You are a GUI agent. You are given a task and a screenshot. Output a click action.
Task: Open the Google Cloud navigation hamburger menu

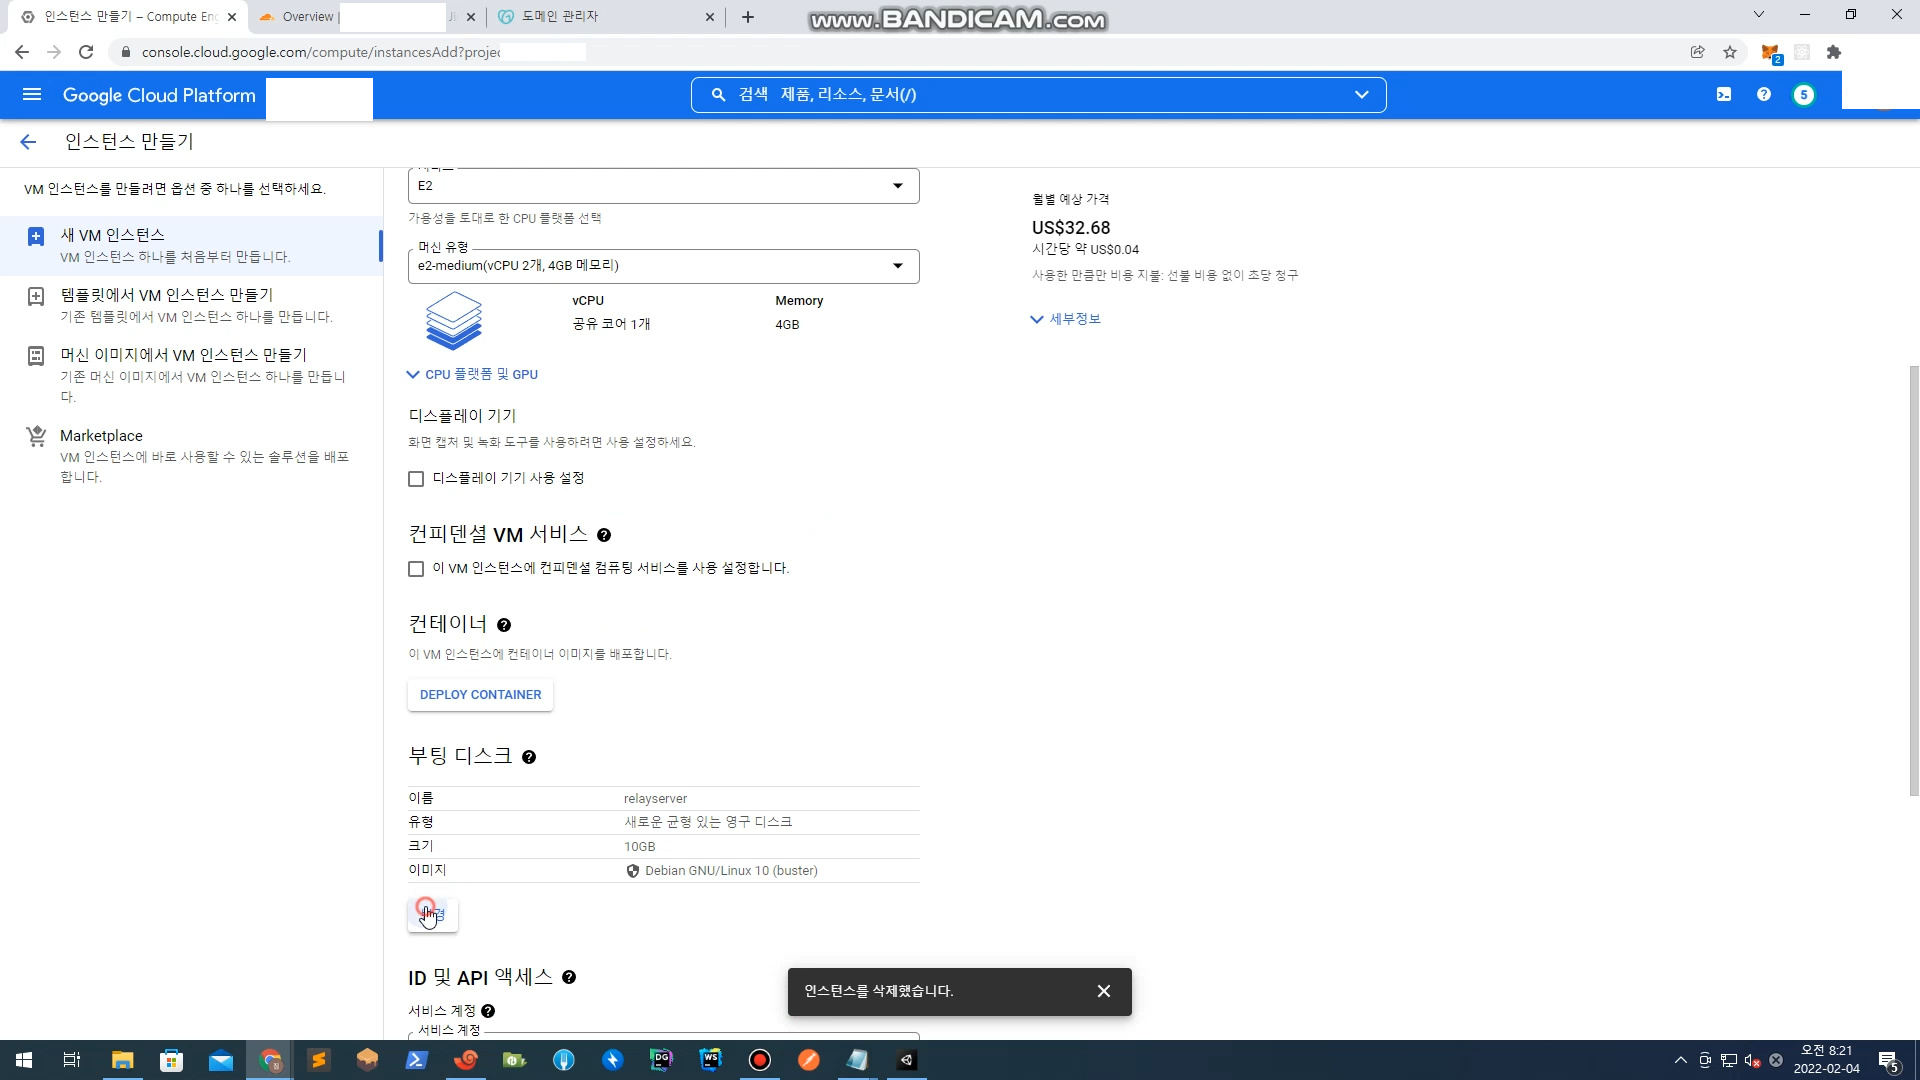[32, 95]
